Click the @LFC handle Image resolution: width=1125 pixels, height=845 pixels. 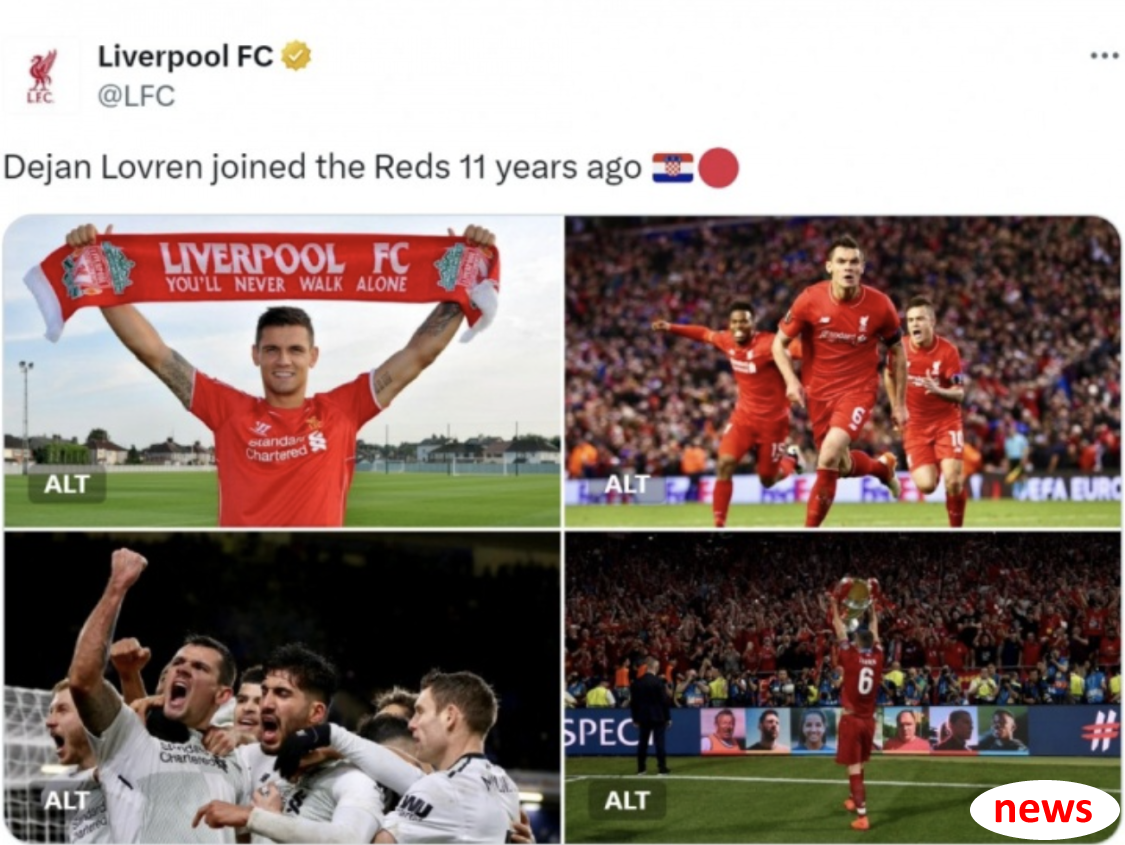(x=136, y=95)
